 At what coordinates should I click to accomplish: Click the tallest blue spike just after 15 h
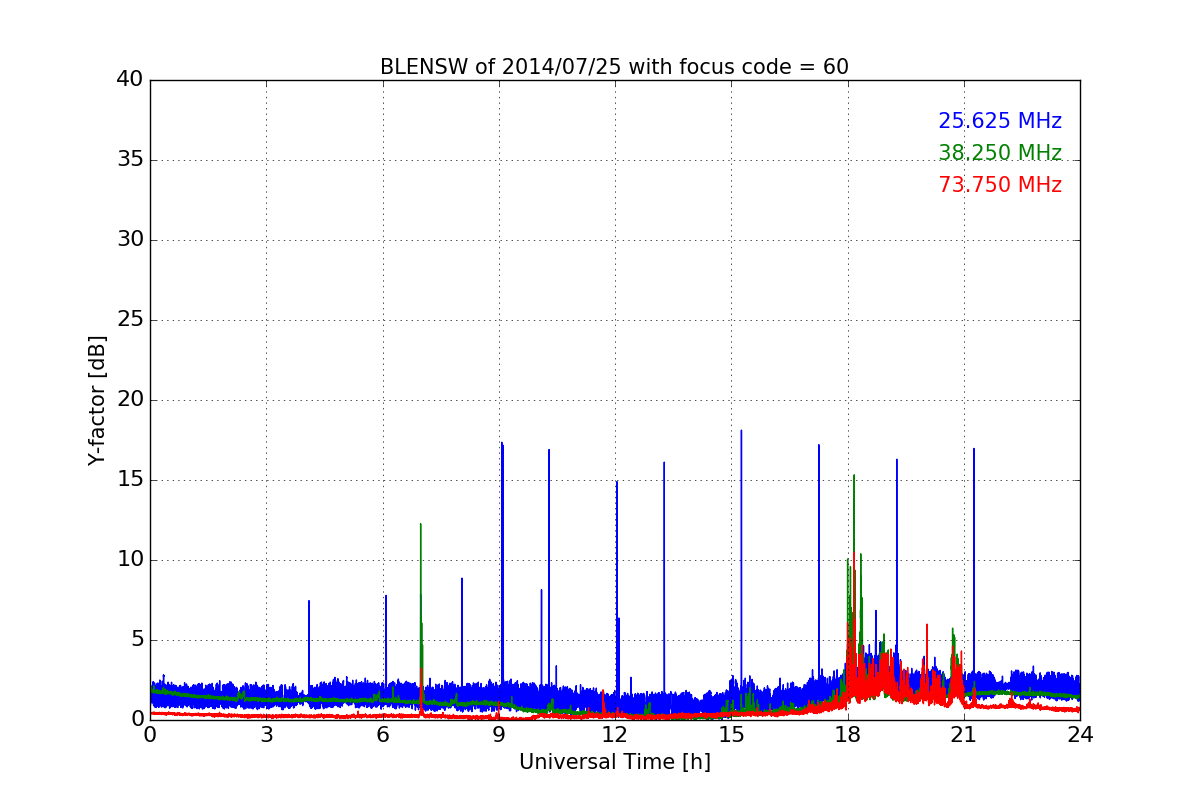[x=741, y=555]
